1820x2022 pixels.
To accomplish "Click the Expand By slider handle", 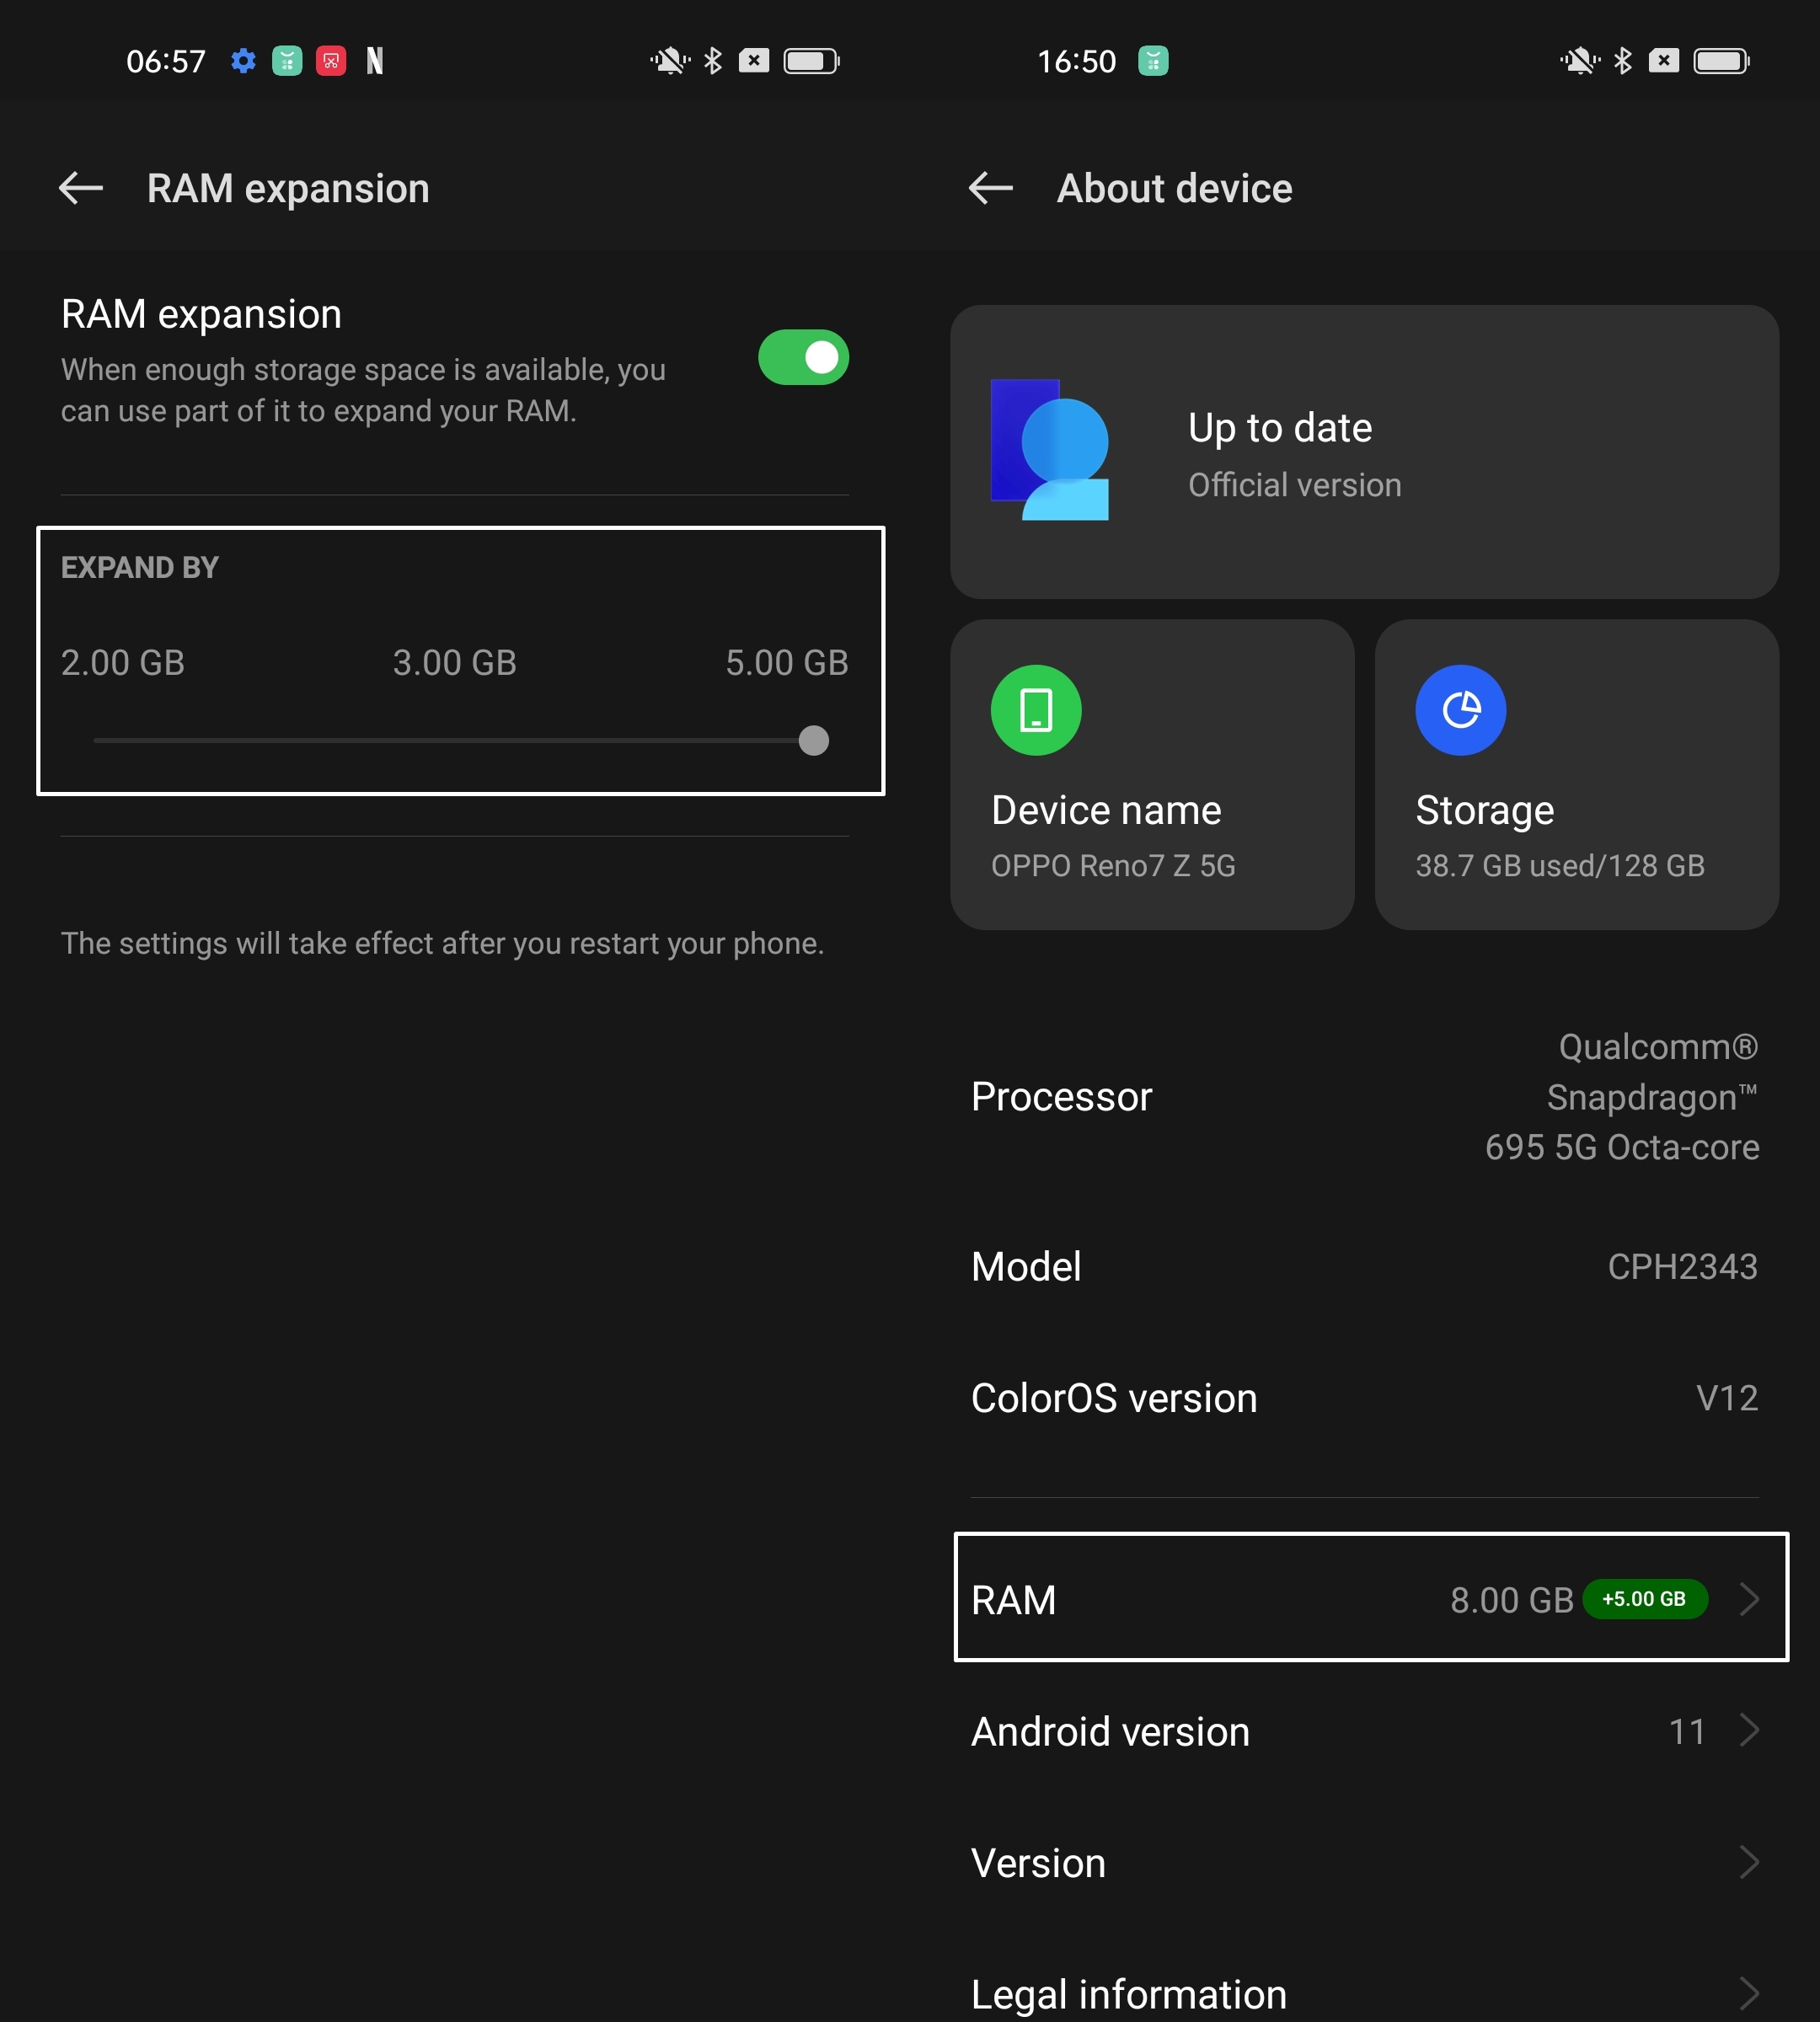I will tap(814, 741).
